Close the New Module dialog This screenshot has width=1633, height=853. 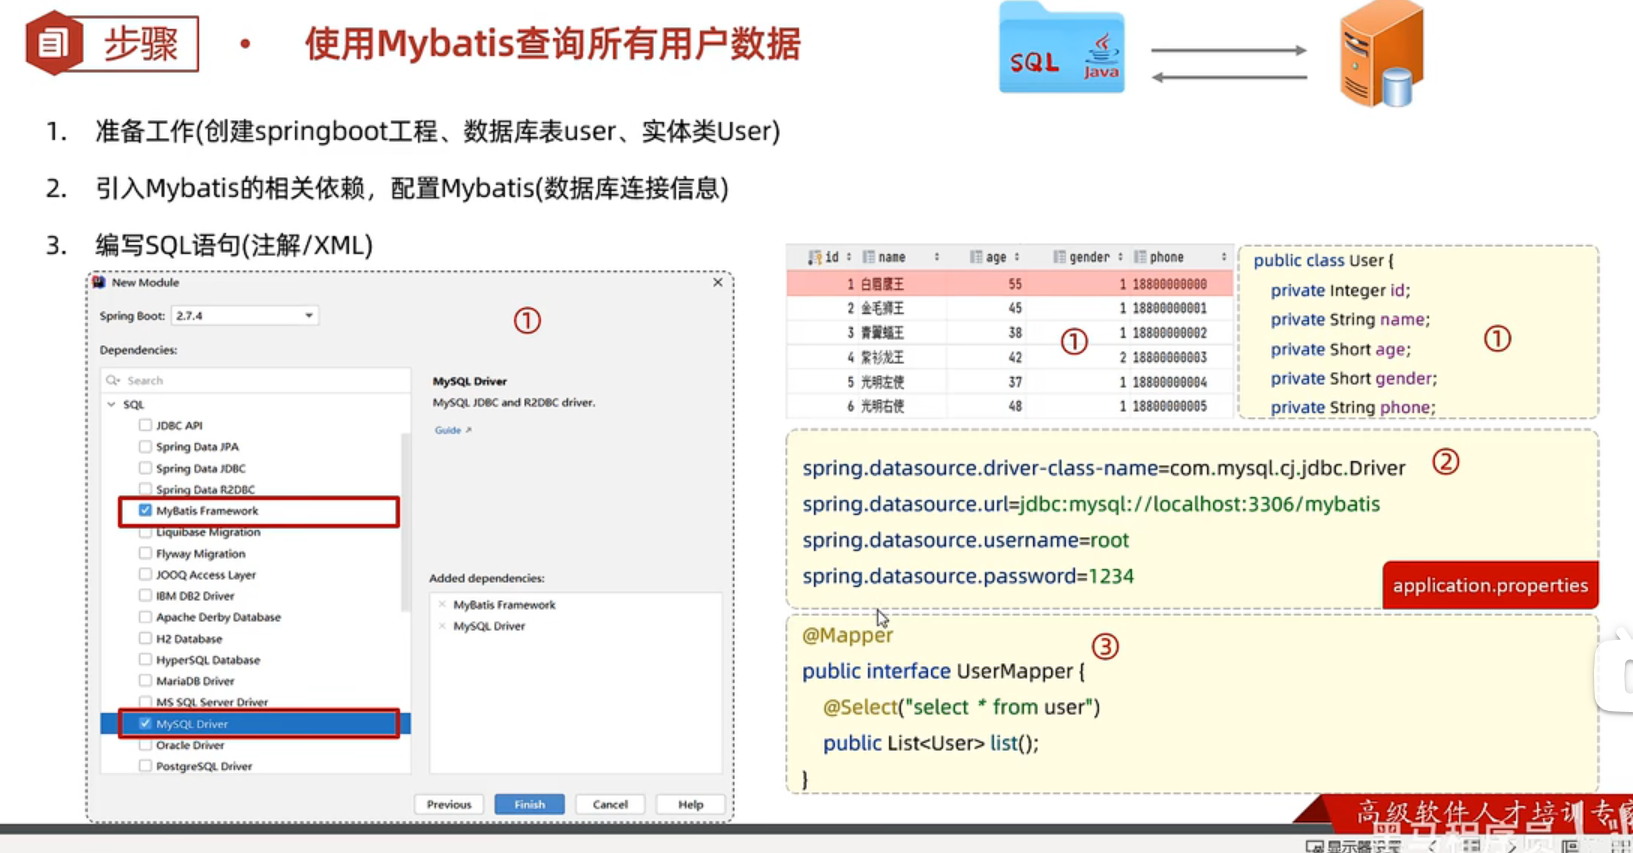717,283
